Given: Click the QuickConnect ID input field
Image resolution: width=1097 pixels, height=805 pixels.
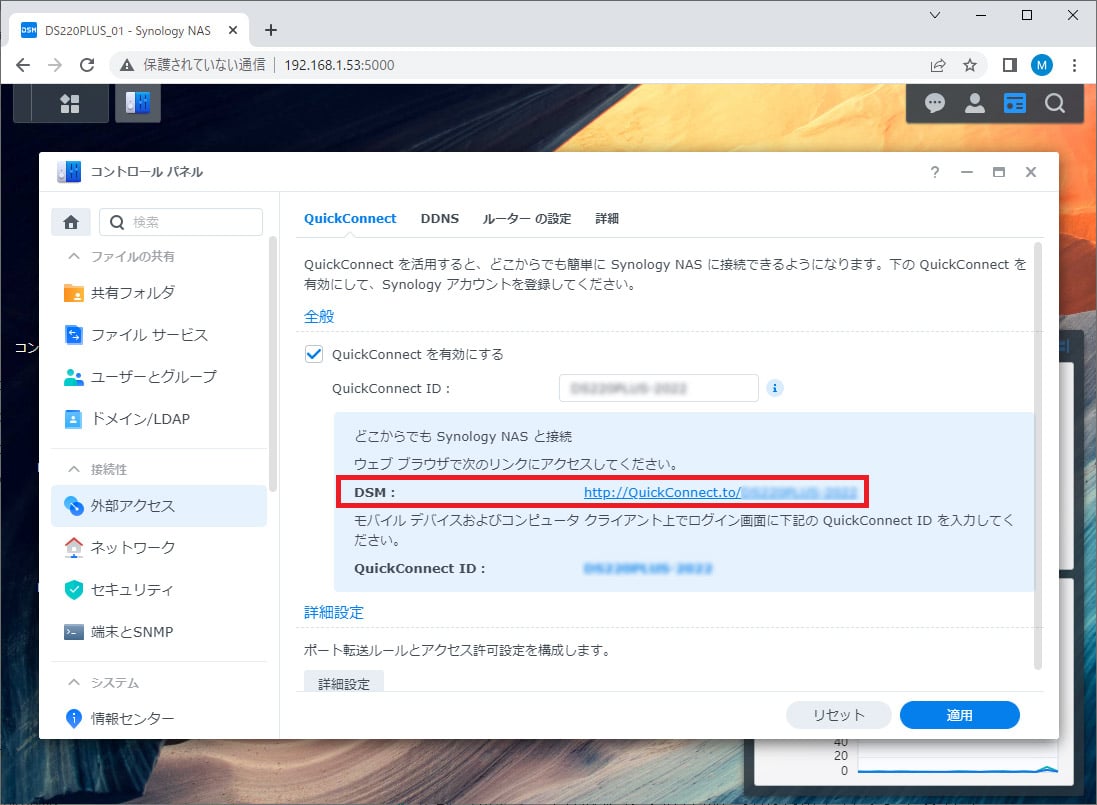Looking at the screenshot, I should click(x=658, y=388).
